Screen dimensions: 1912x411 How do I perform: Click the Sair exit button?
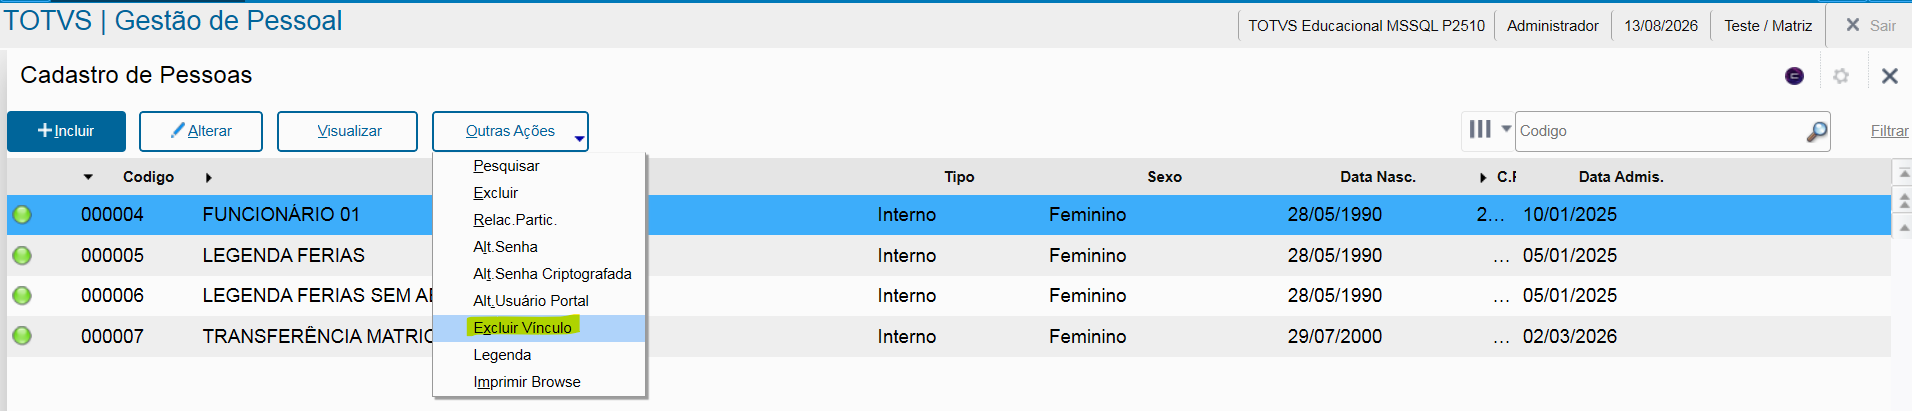[x=1870, y=25]
